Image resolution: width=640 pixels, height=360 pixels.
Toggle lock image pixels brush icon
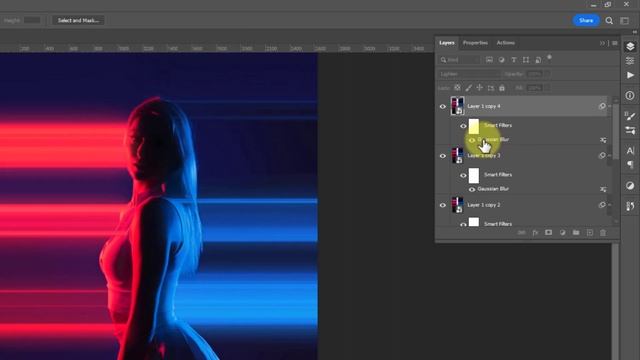(x=469, y=88)
